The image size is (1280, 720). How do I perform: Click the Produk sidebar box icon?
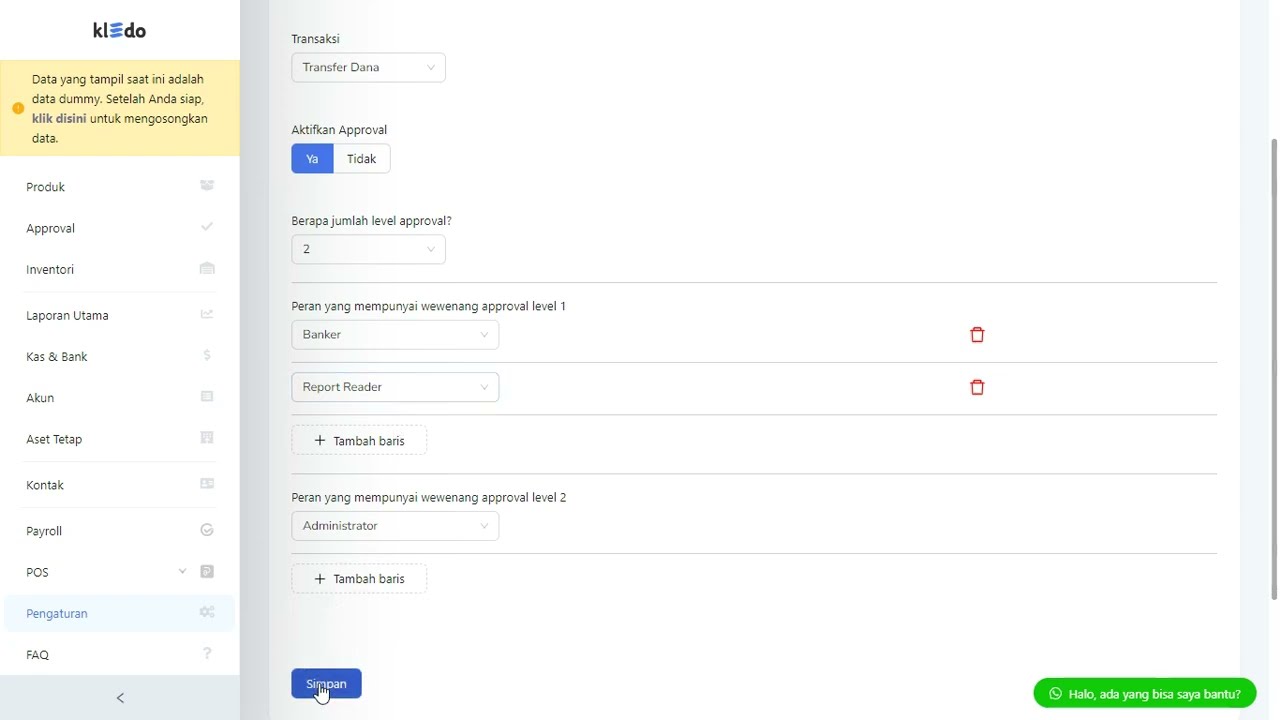[207, 186]
